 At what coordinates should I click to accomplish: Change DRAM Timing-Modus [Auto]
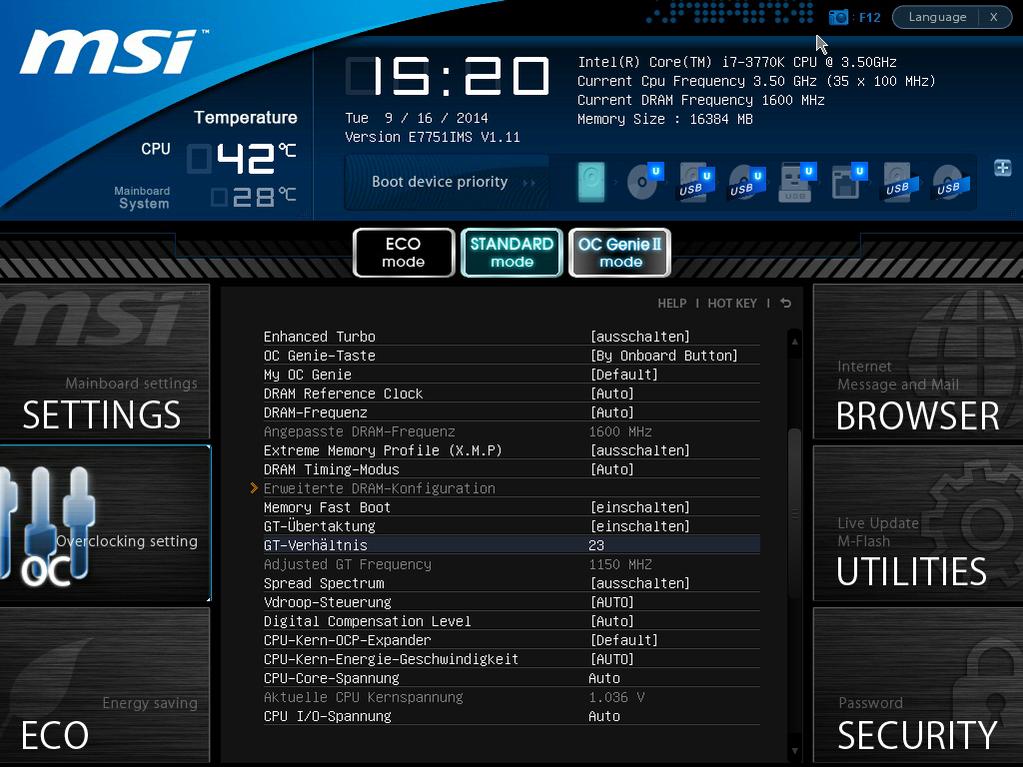(x=611, y=469)
